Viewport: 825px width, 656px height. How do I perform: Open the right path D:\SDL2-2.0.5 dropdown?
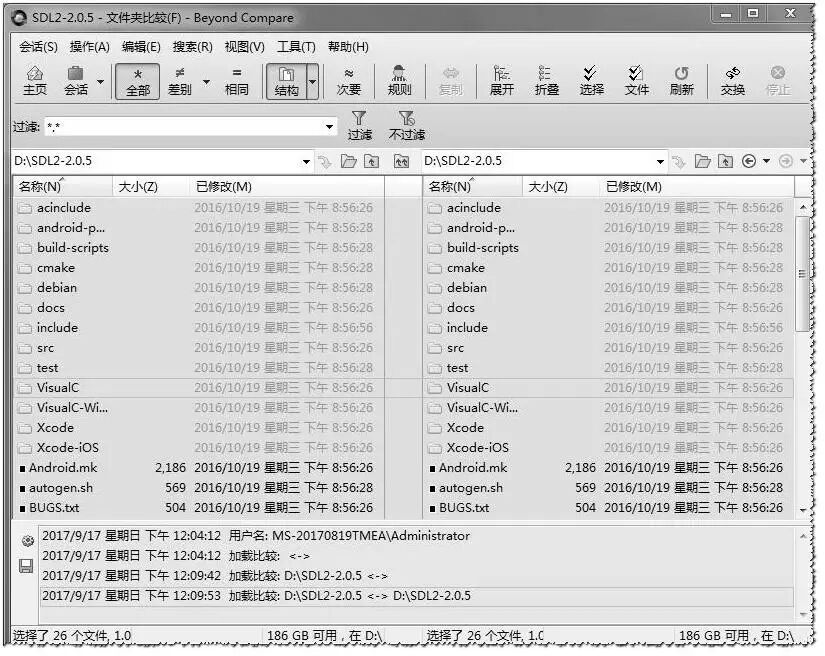tap(660, 162)
